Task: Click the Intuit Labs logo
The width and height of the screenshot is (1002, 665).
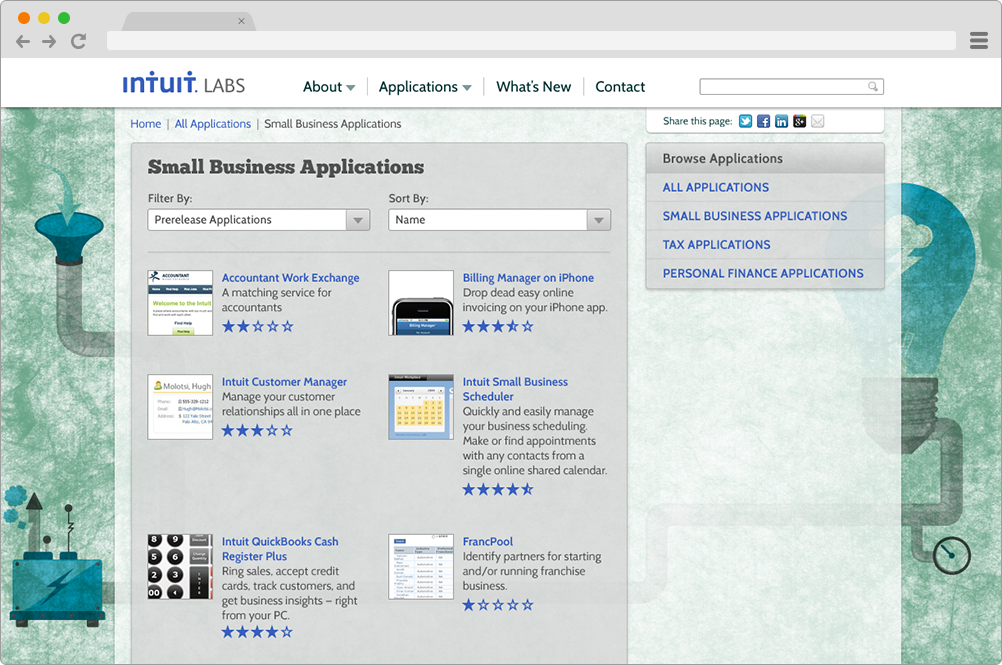Action: 184,84
